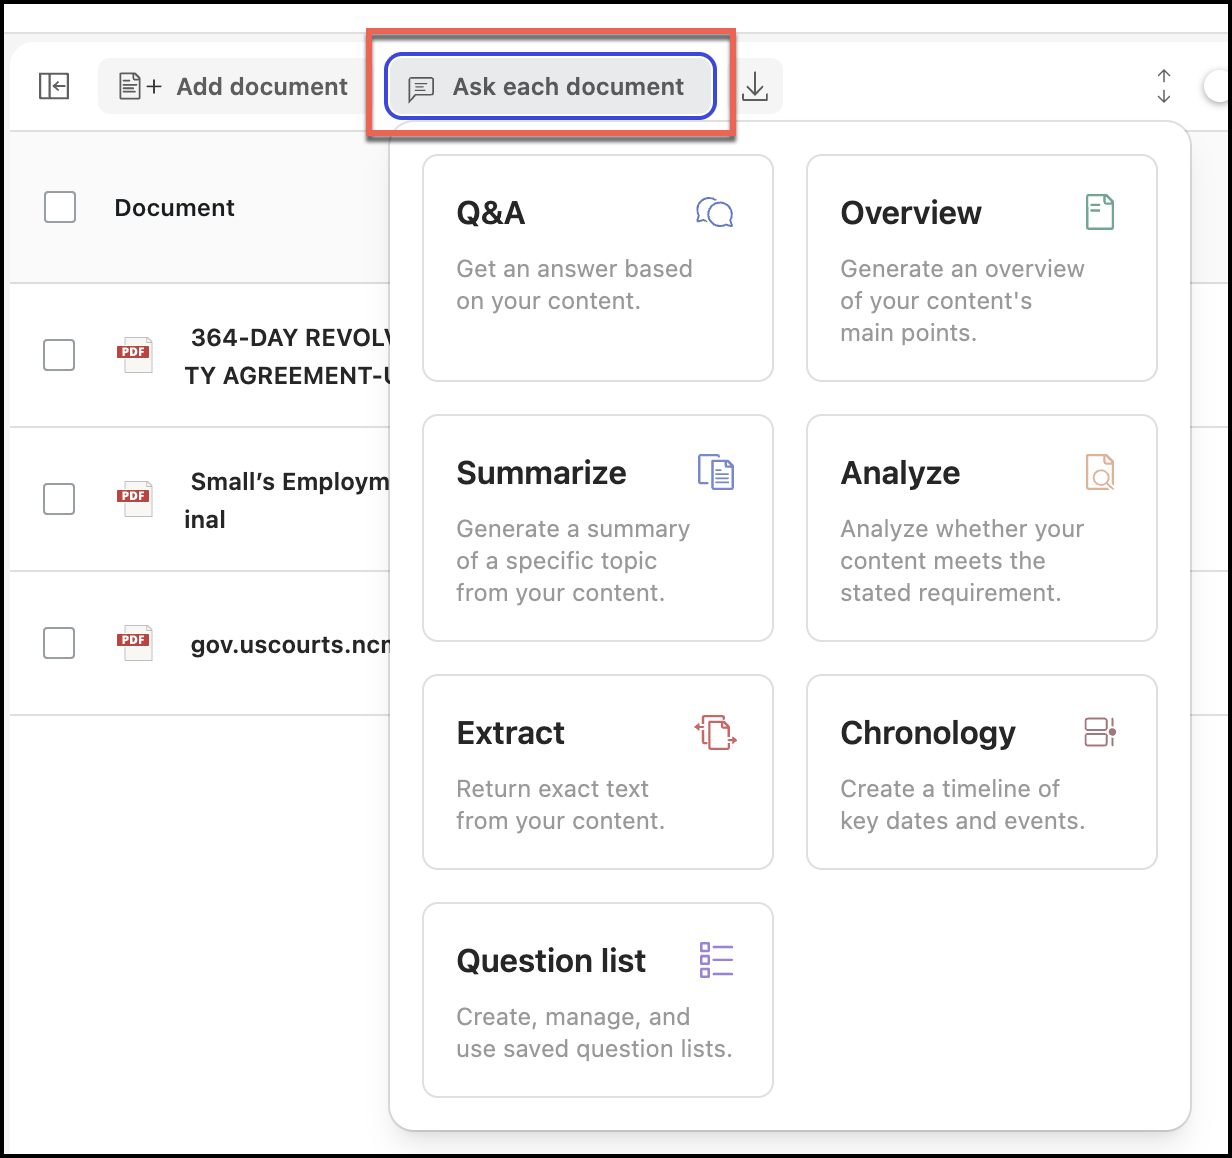Flip the toggle switch at top right
The height and width of the screenshot is (1158, 1232).
pos(1217,87)
